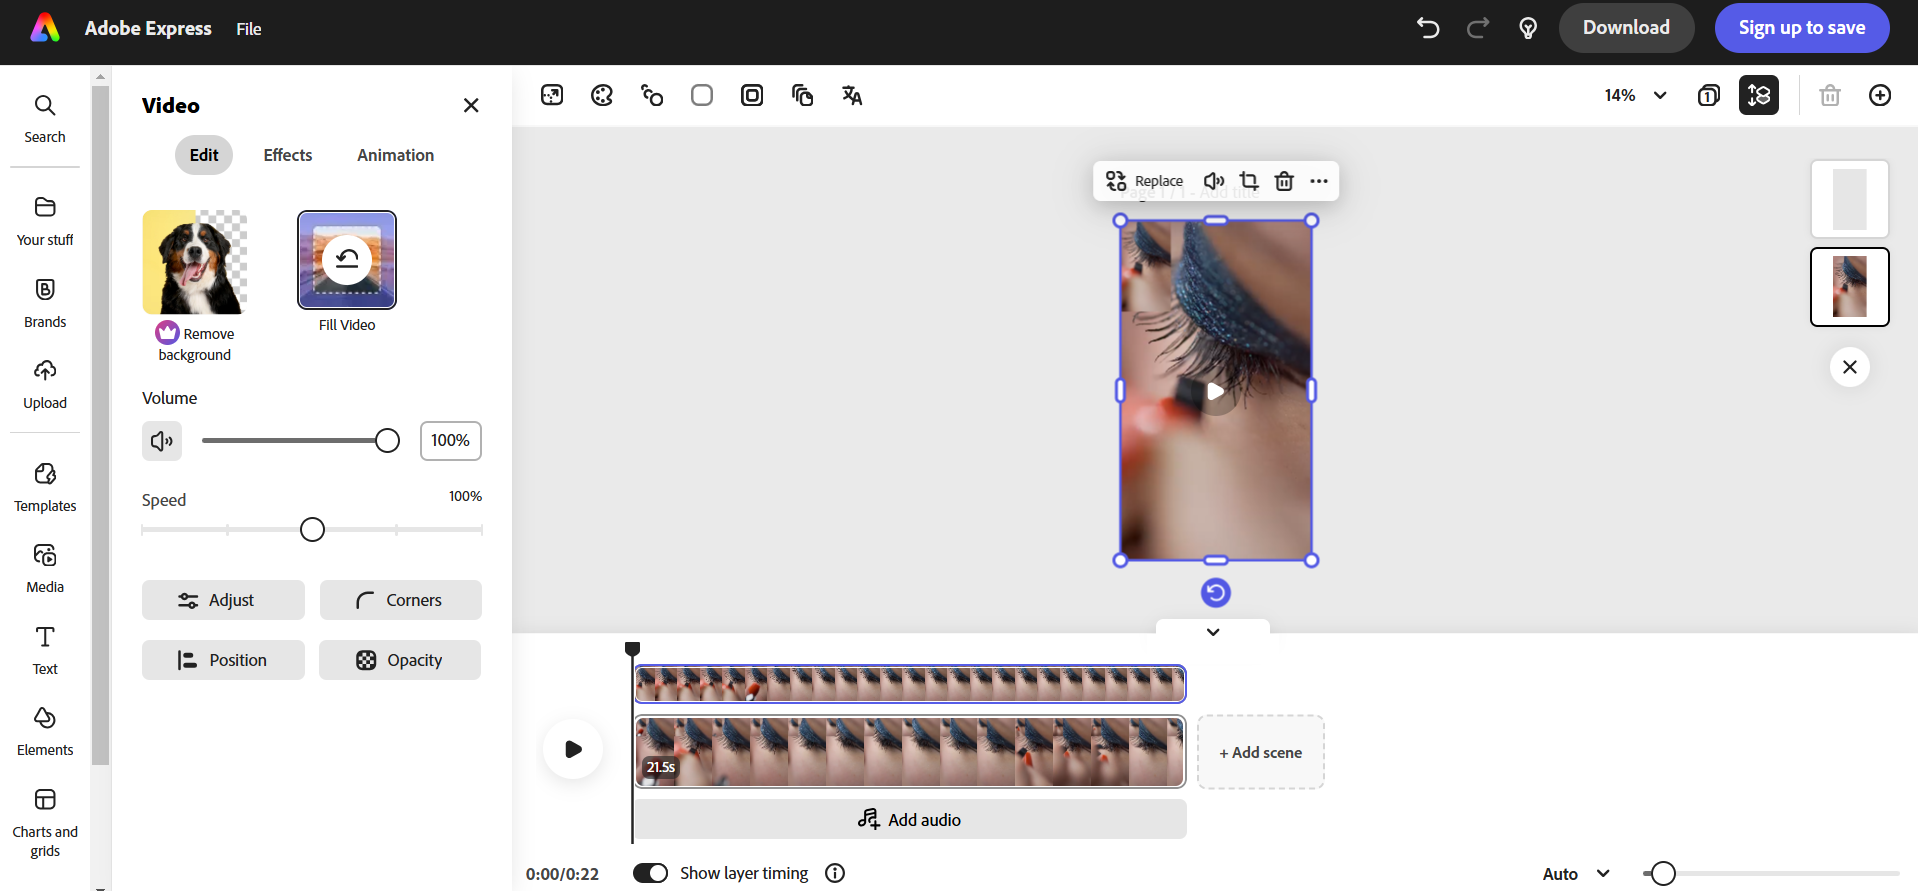Open the pages view icon beside zoom
This screenshot has height=891, width=1918.
pos(1709,95)
